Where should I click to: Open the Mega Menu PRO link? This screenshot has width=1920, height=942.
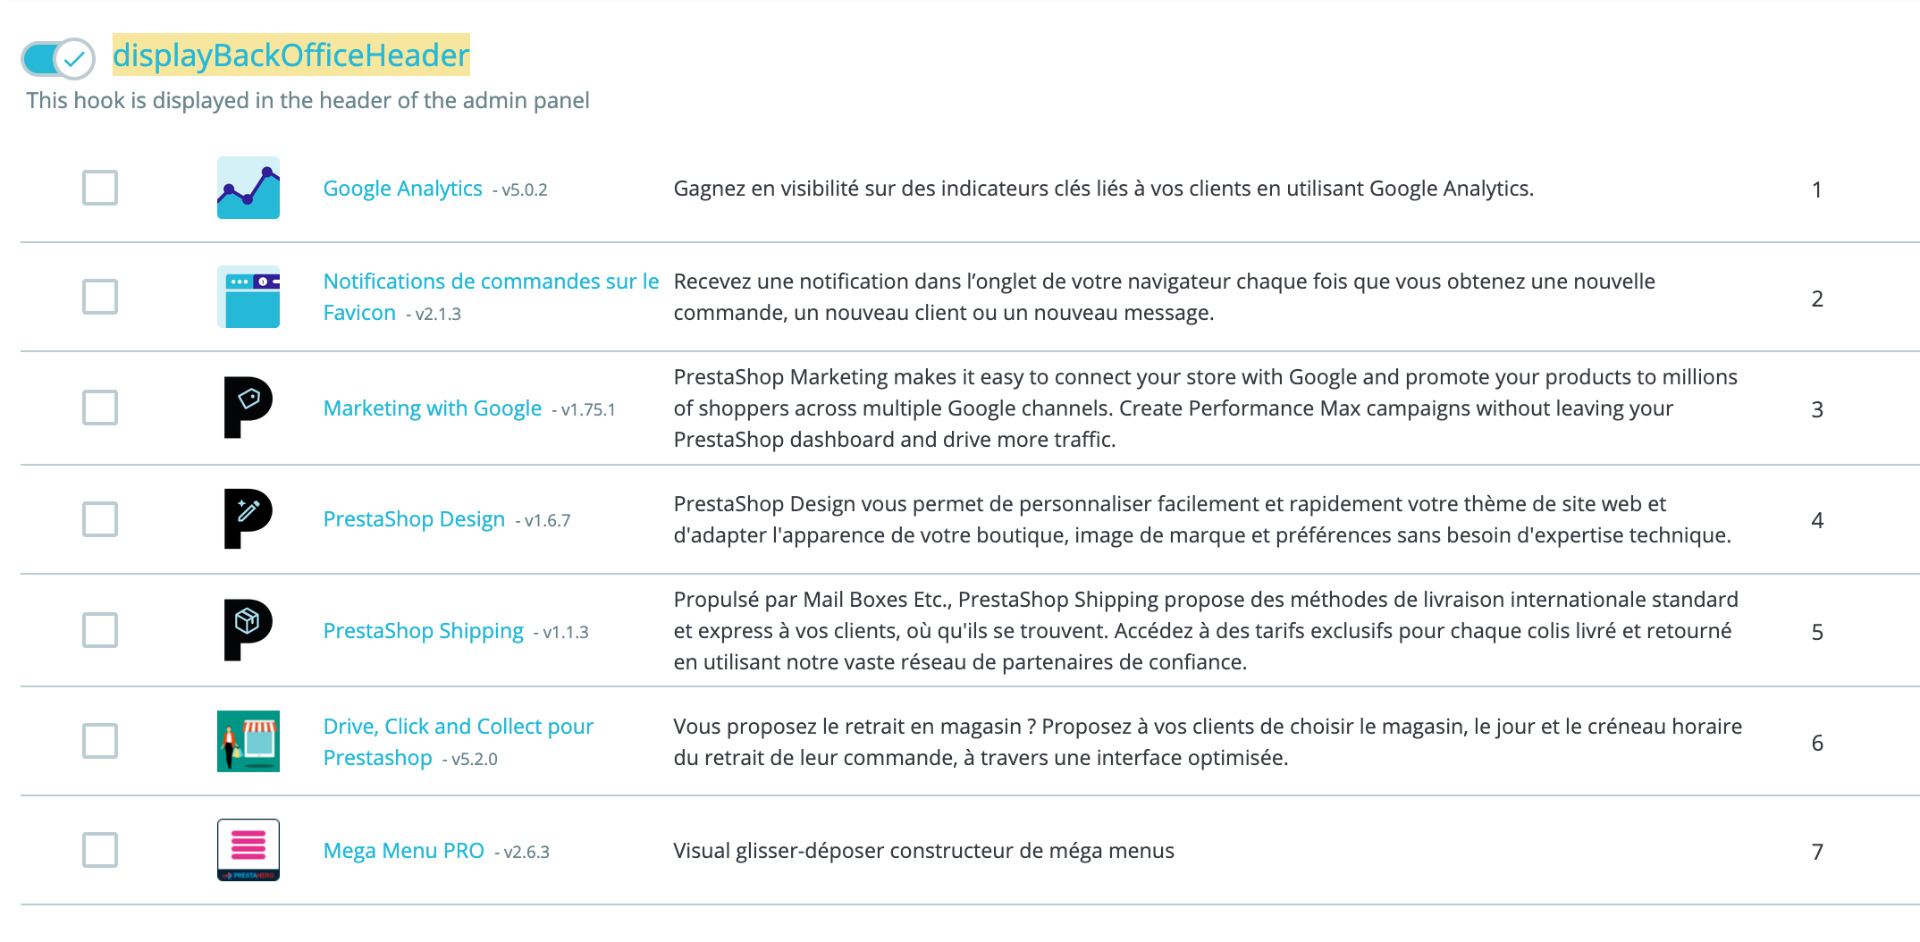[x=404, y=851]
